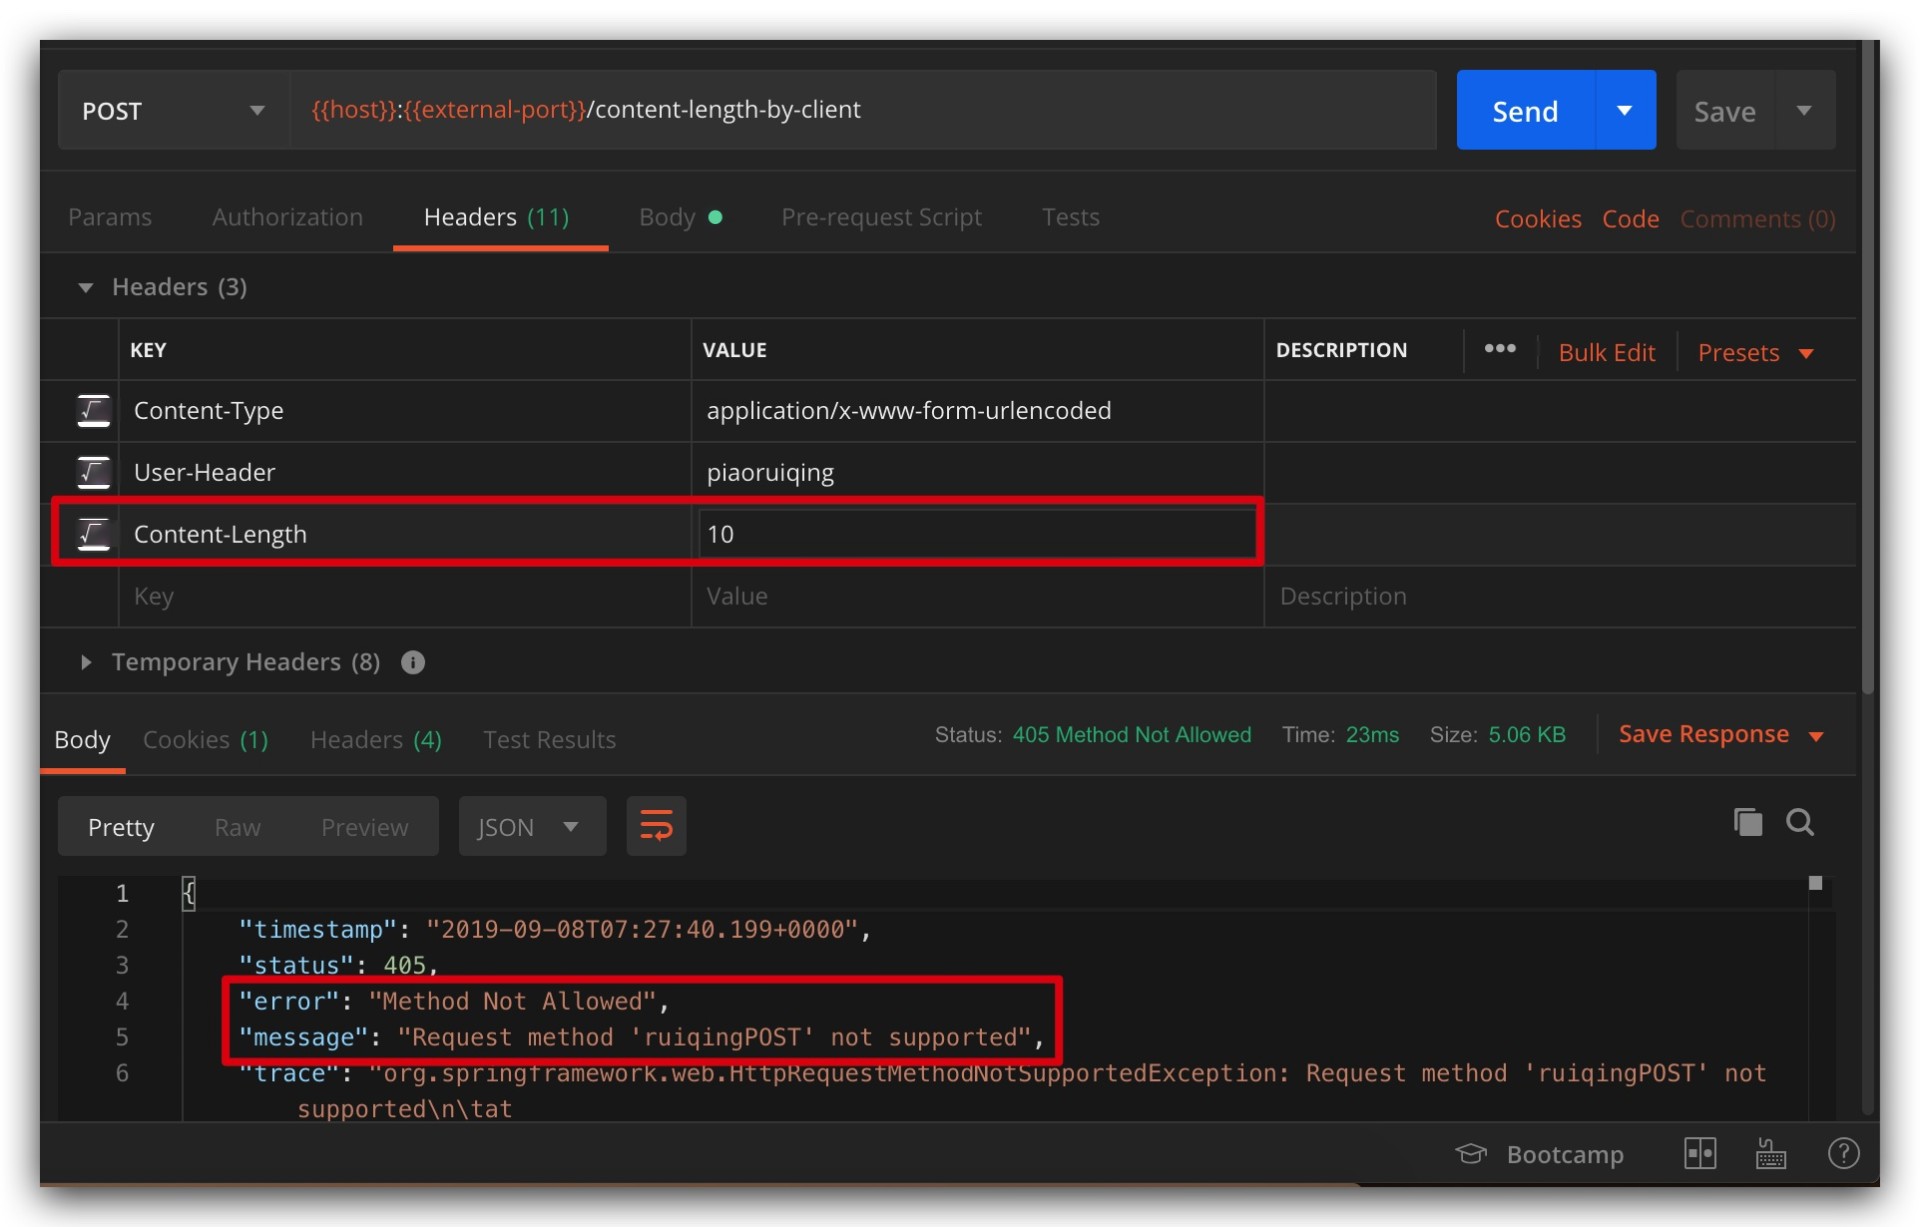Click the info icon next to Temporary Headers
This screenshot has height=1227, width=1920.
pos(413,662)
